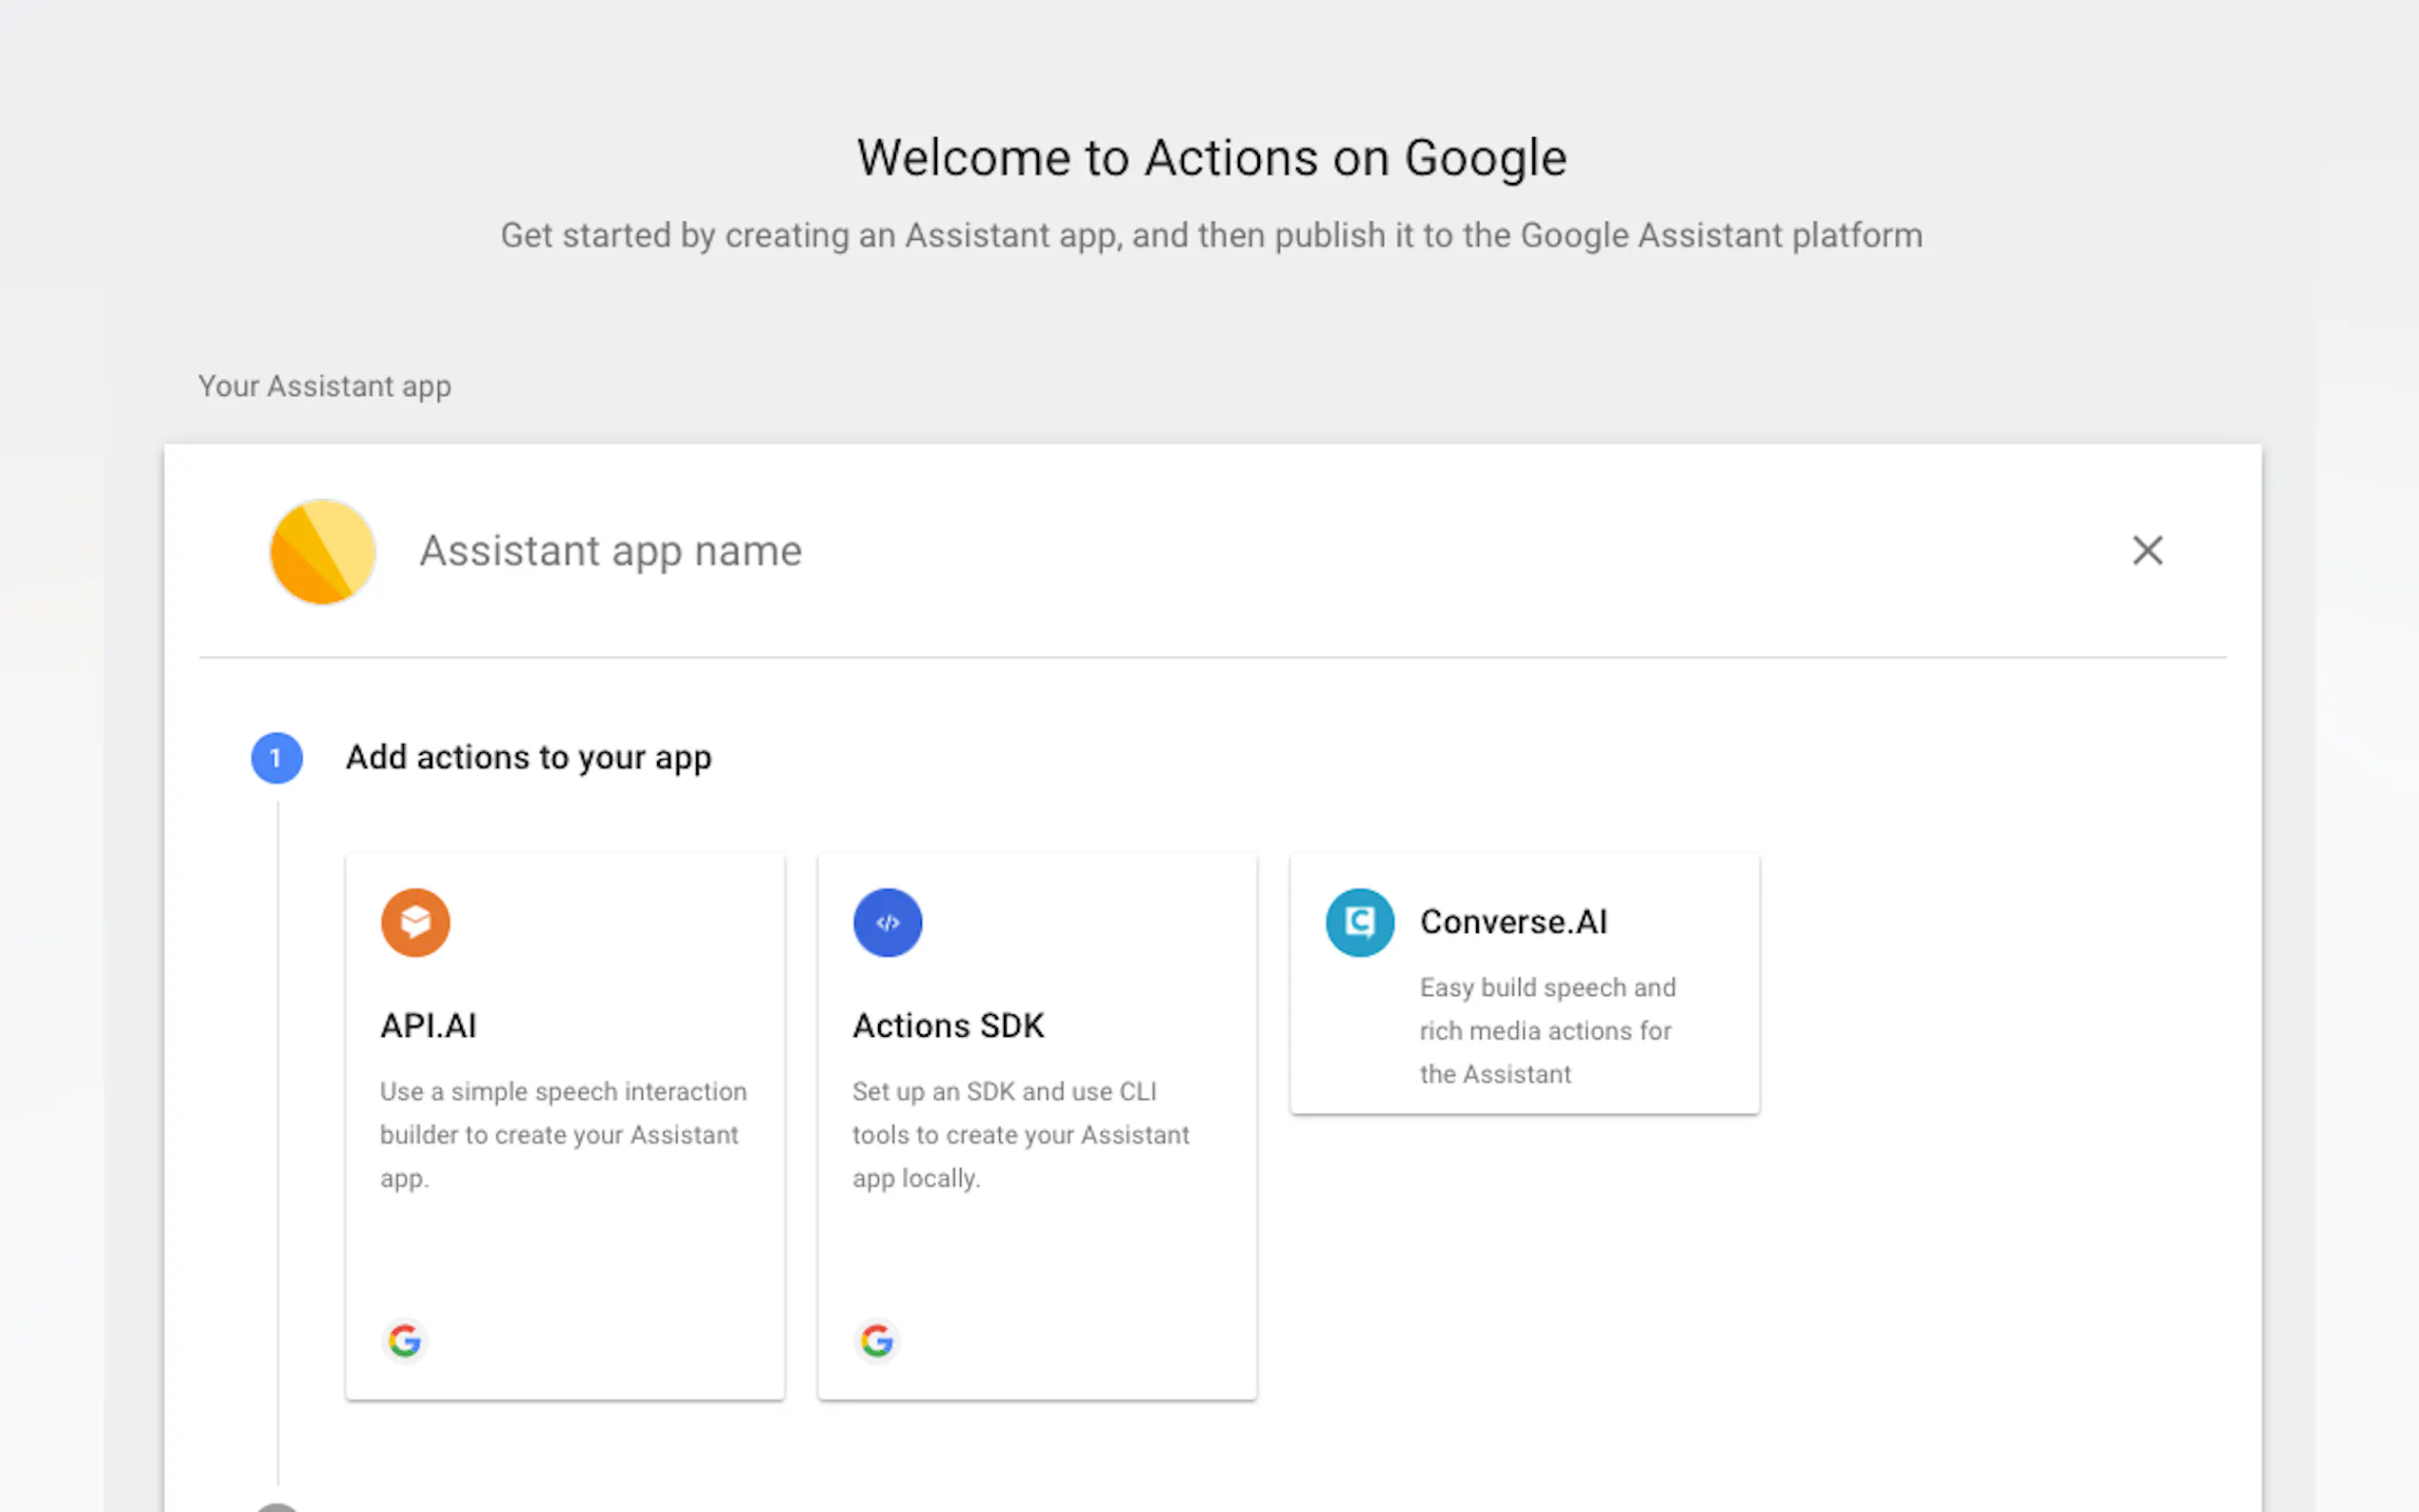Image resolution: width=2419 pixels, height=1512 pixels.
Task: Click the blue step 1 circle
Action: point(276,758)
